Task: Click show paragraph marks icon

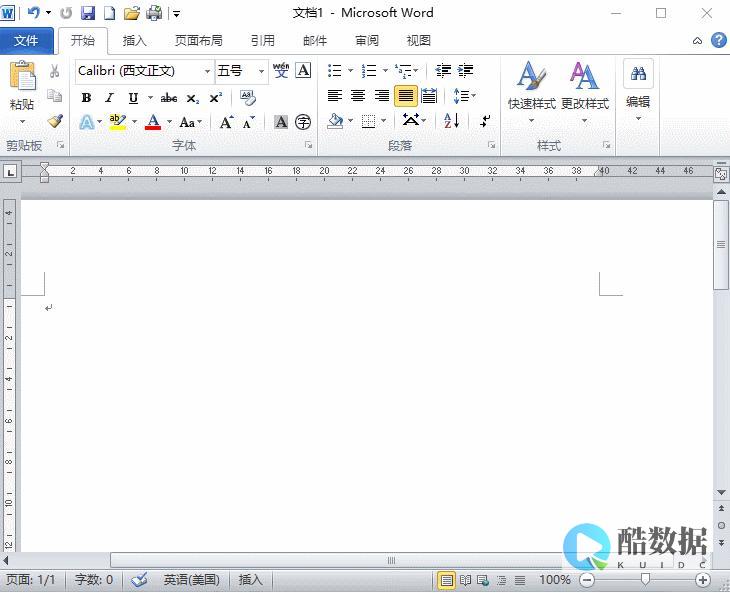Action: [x=485, y=121]
